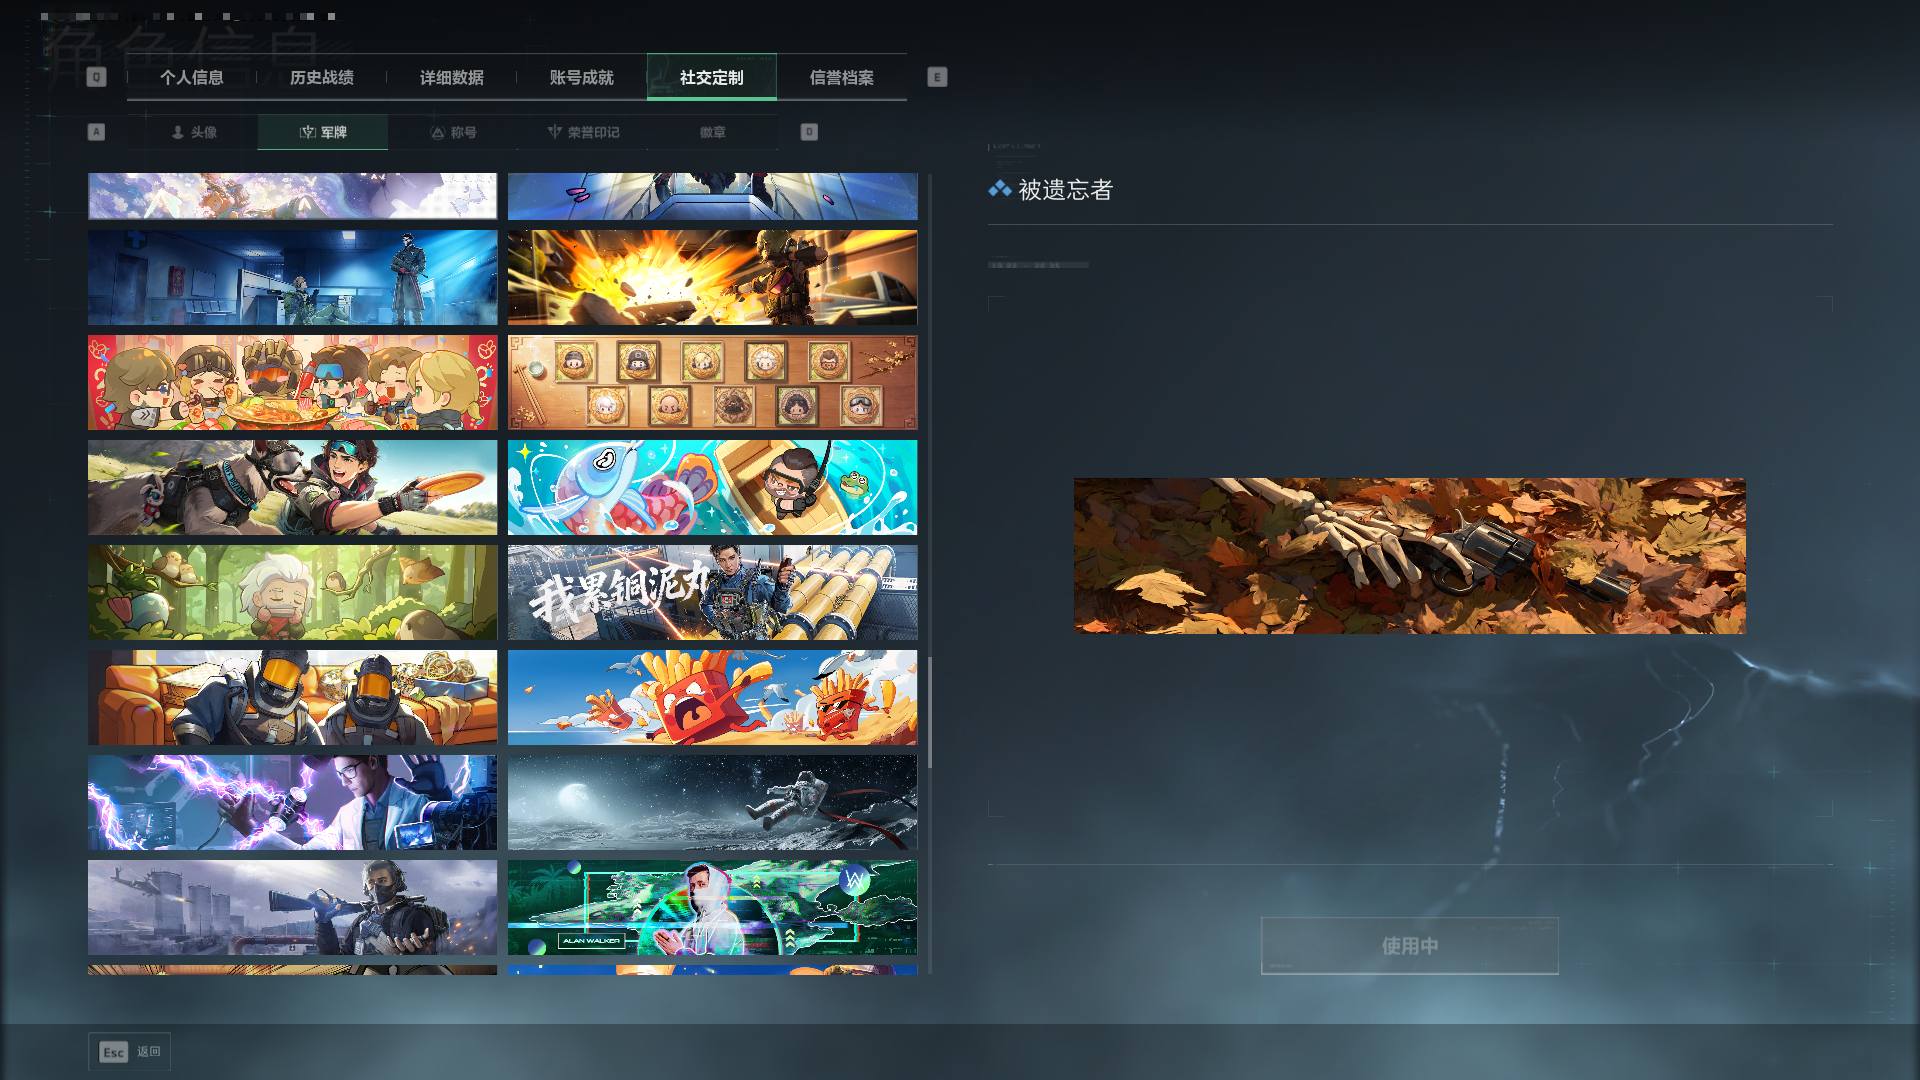1920x1080 pixels.
Task: Select the dog and frisbee banner
Action: pos(292,488)
